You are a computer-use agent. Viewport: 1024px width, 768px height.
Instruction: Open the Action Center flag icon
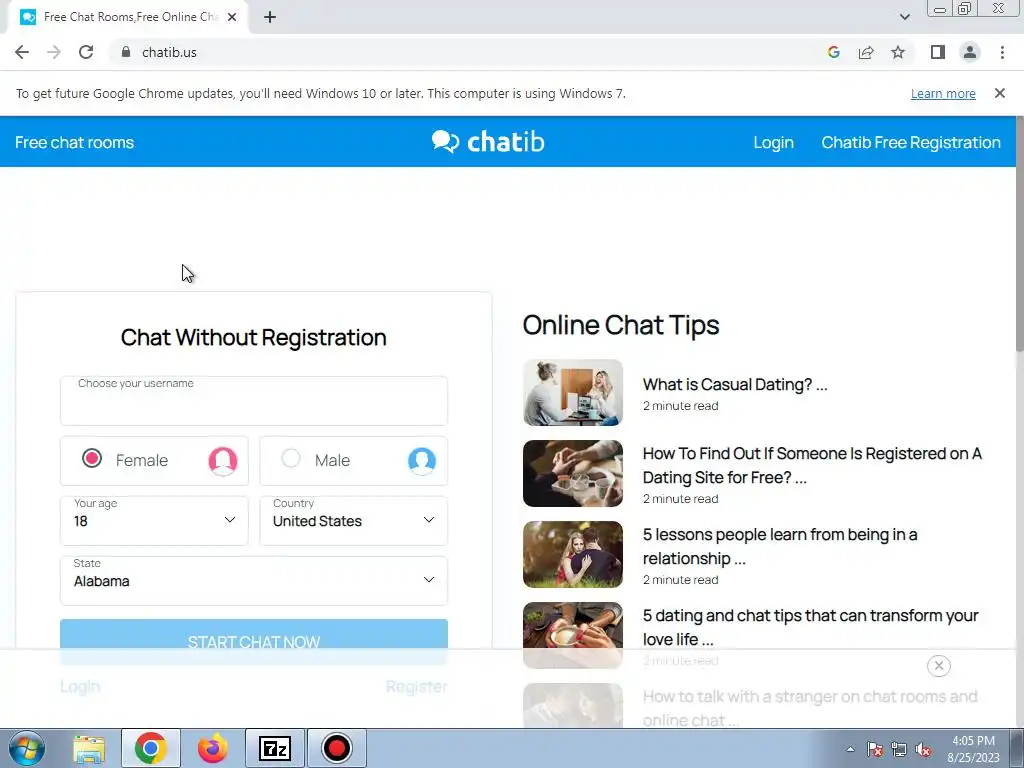pyautogui.click(x=875, y=749)
